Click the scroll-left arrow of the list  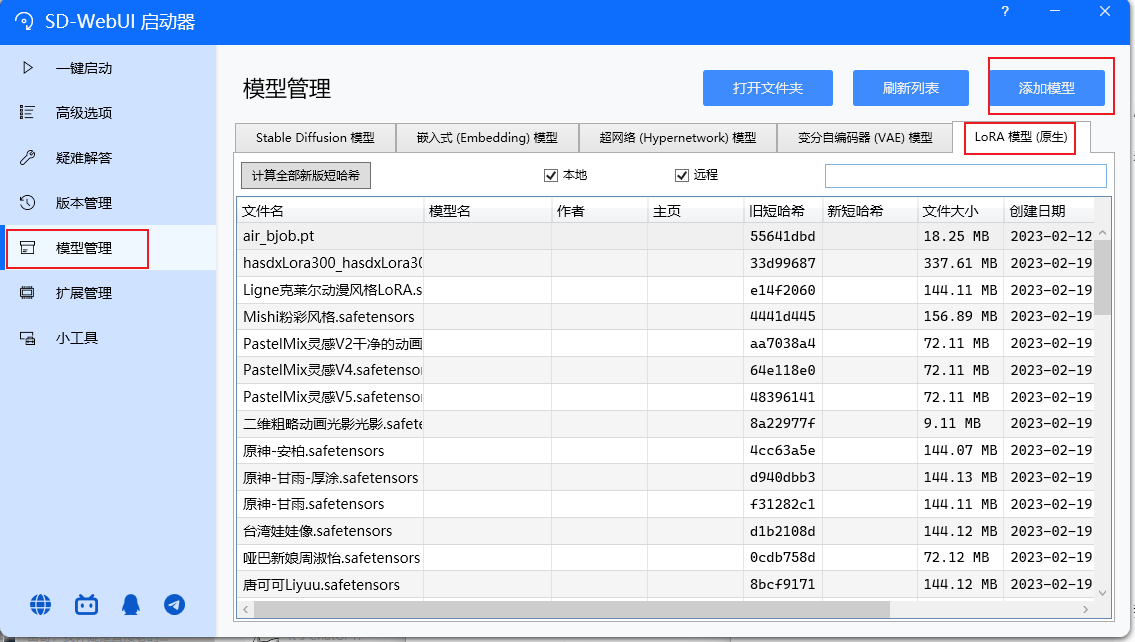click(x=246, y=609)
